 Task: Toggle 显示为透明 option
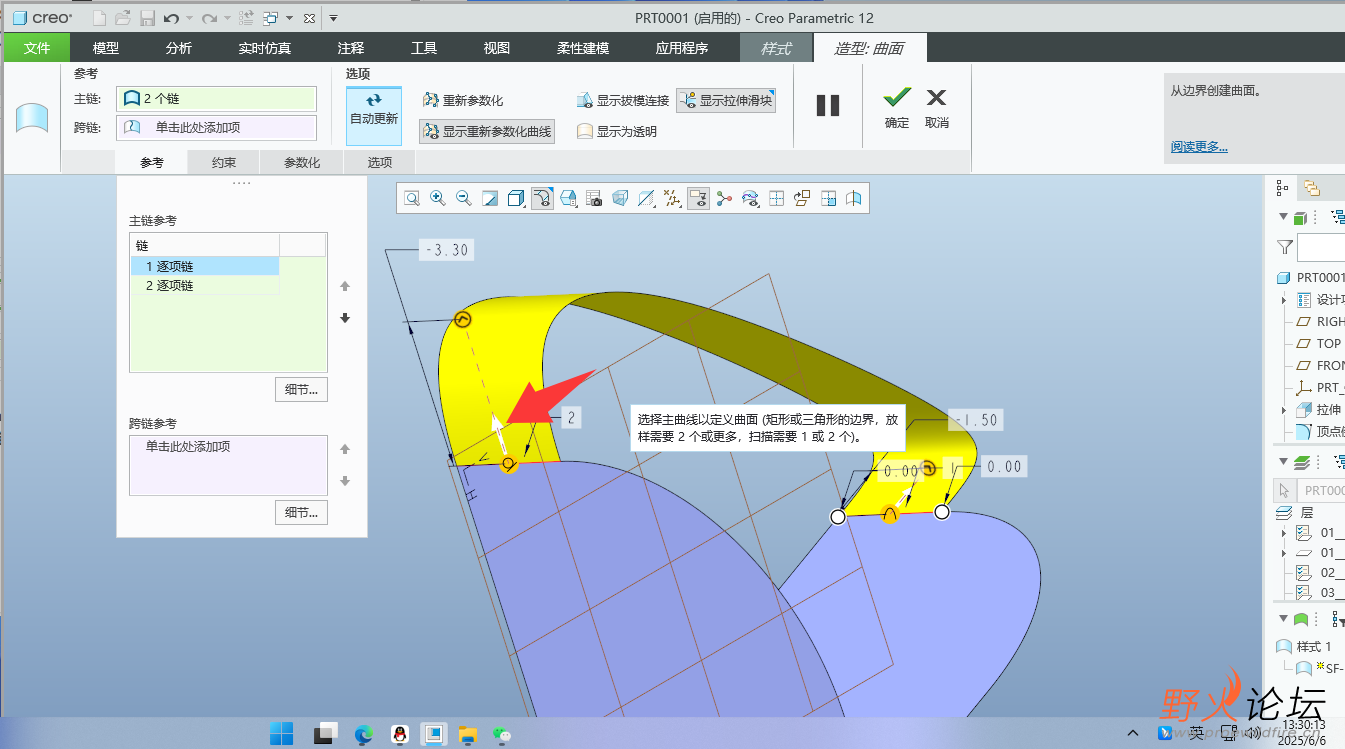click(616, 131)
